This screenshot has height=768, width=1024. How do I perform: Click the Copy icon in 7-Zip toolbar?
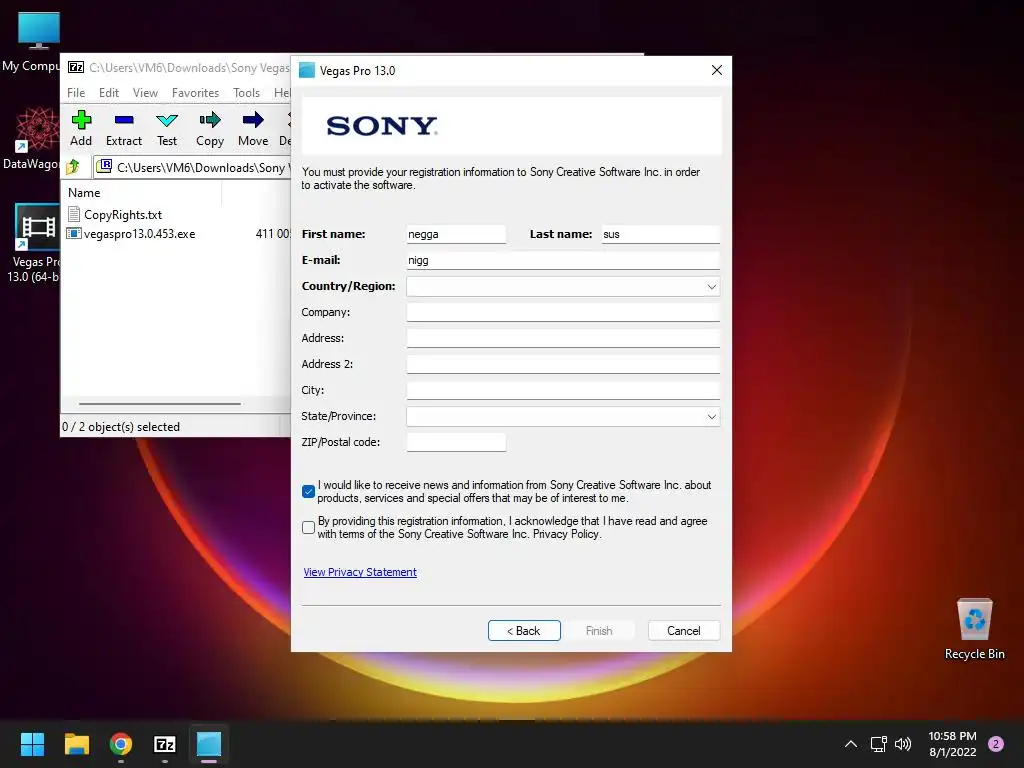click(x=210, y=128)
